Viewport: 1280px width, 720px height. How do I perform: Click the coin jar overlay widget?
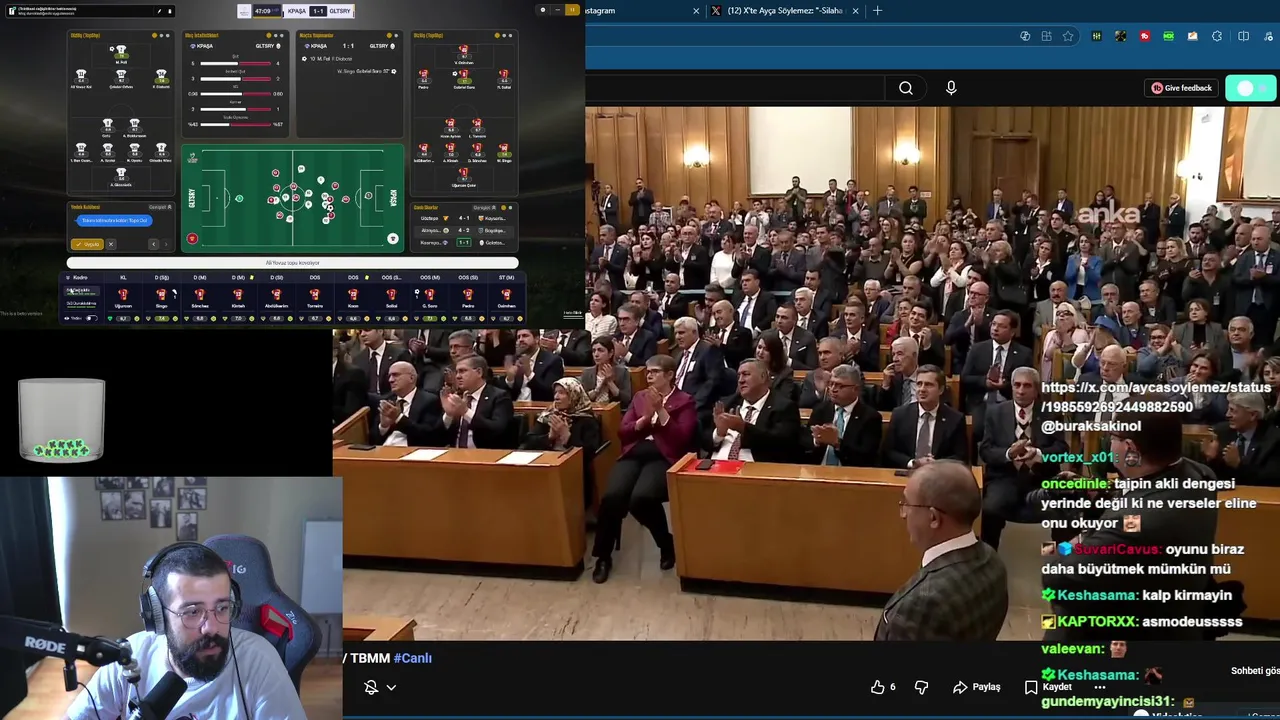[x=61, y=420]
